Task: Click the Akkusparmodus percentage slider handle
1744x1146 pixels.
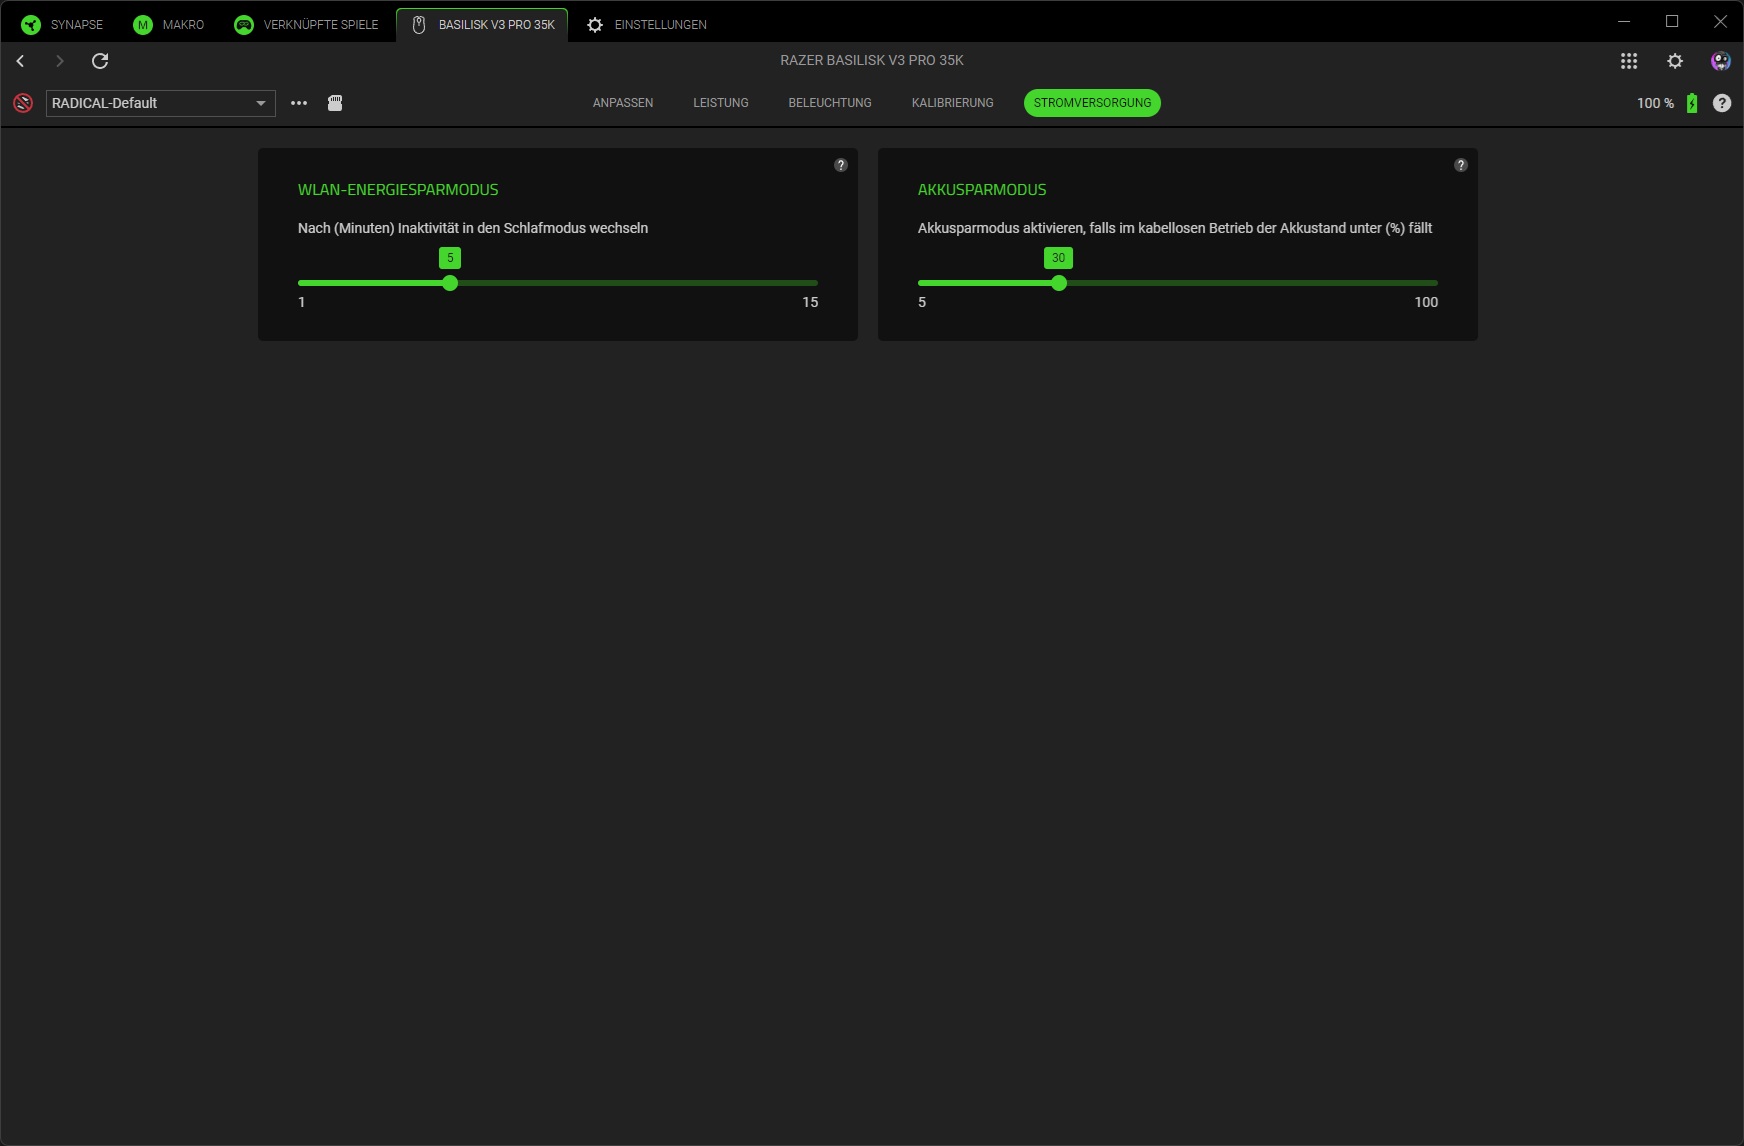Action: [x=1059, y=283]
